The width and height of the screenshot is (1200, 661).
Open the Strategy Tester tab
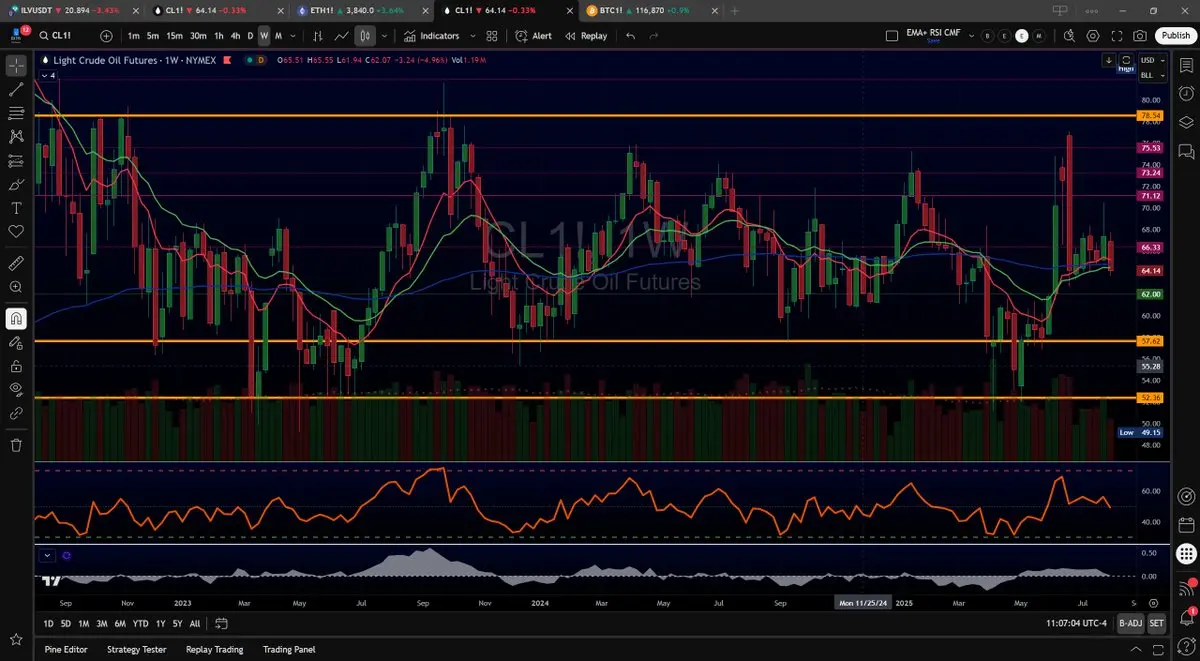(138, 649)
